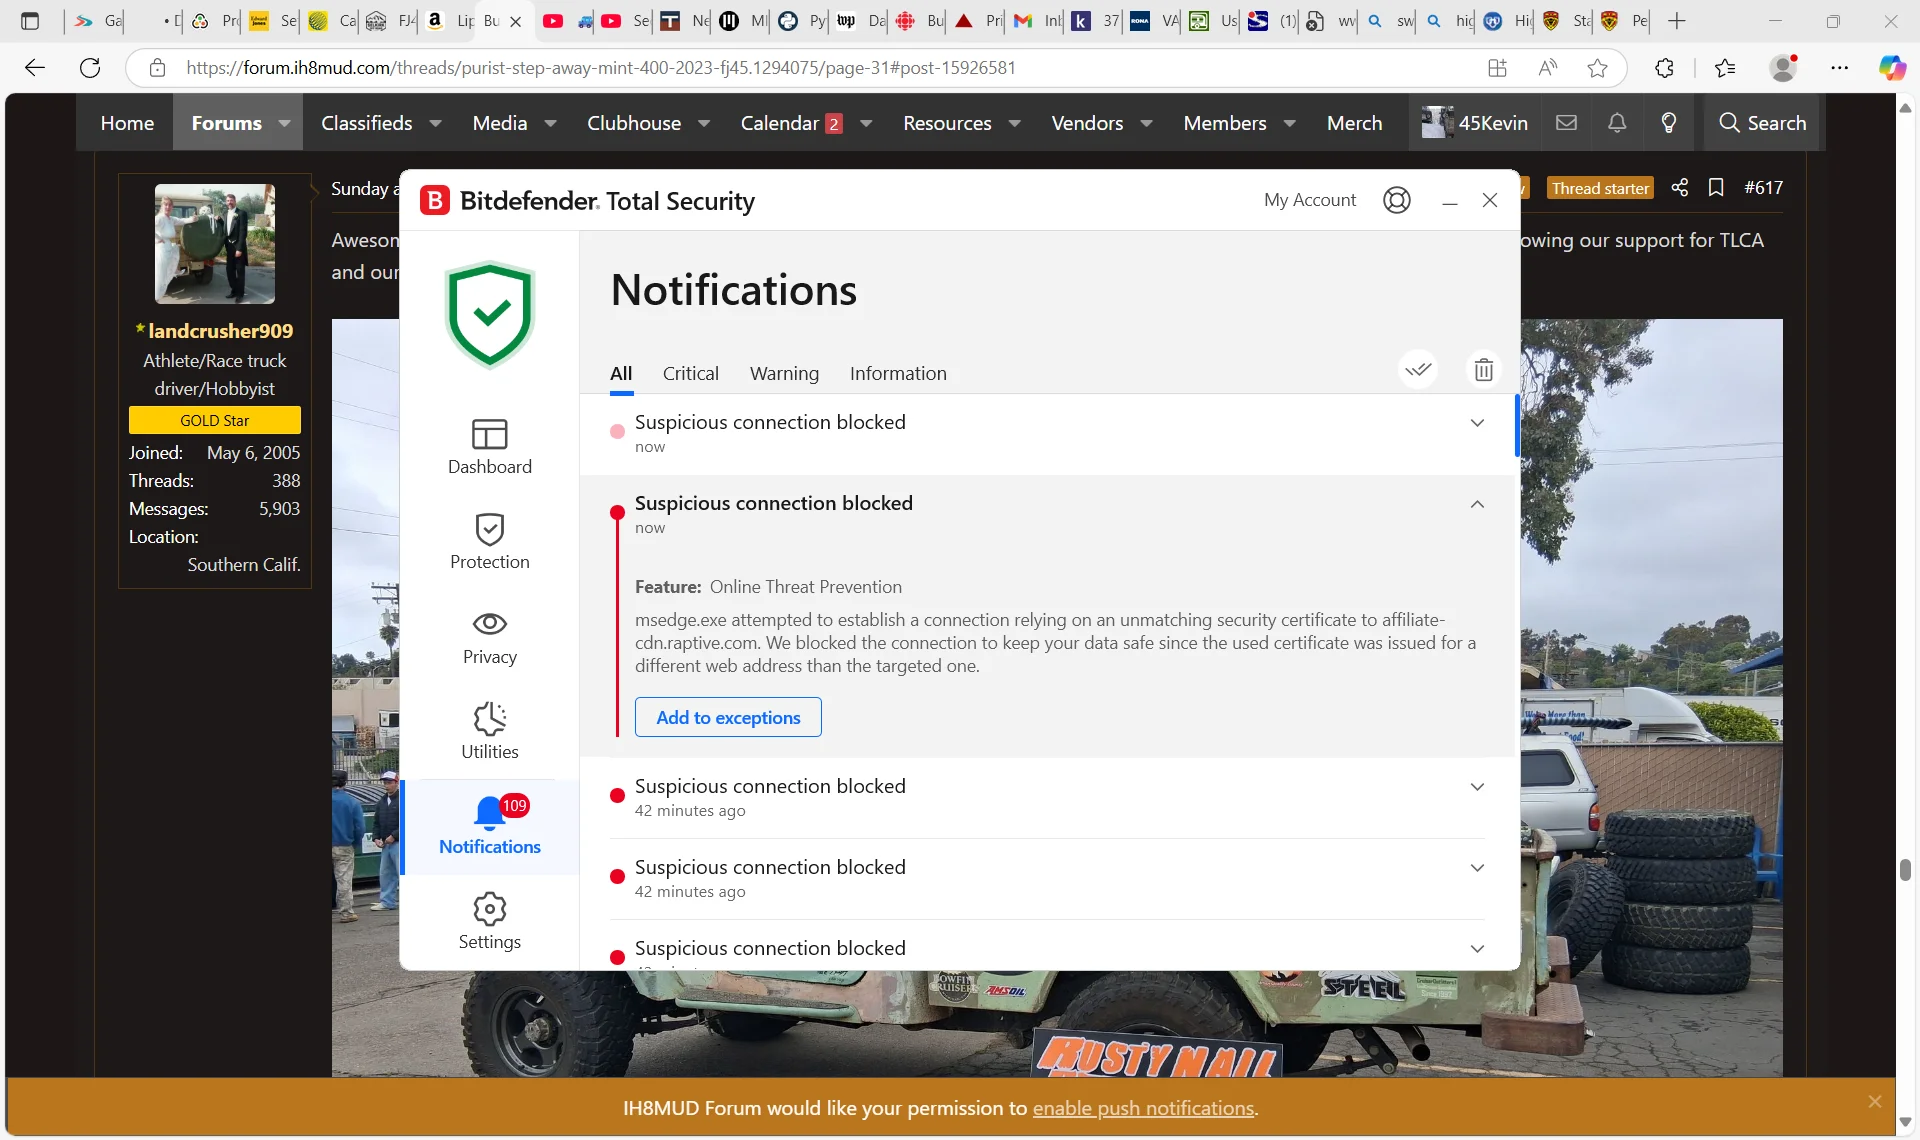Add this page to favorites star
Viewport: 1920px width, 1140px height.
point(1598,67)
